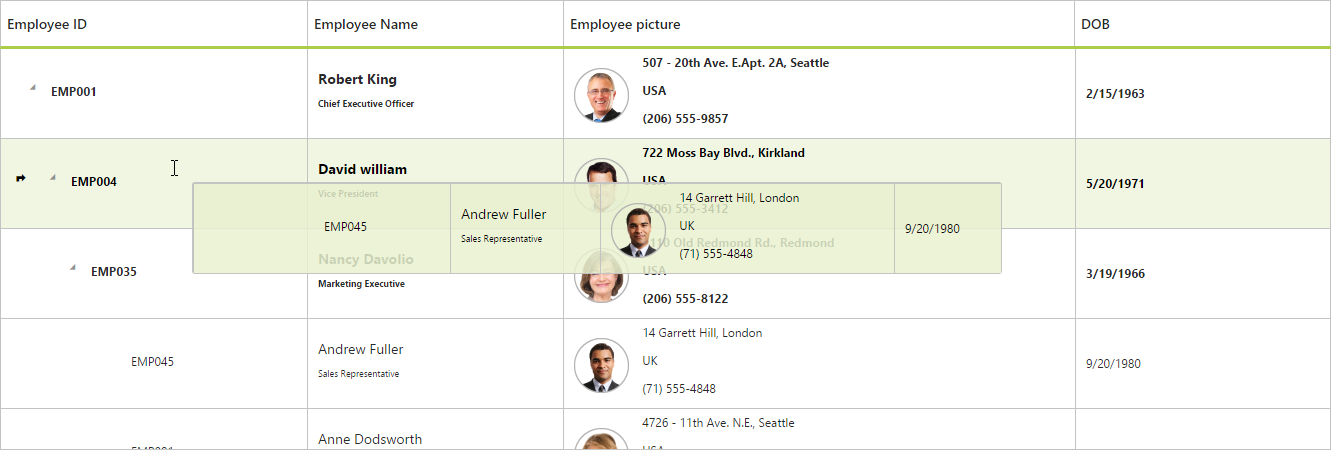Click the EMP045 ID cell in the grid row
This screenshot has height=450, width=1331.
click(152, 362)
